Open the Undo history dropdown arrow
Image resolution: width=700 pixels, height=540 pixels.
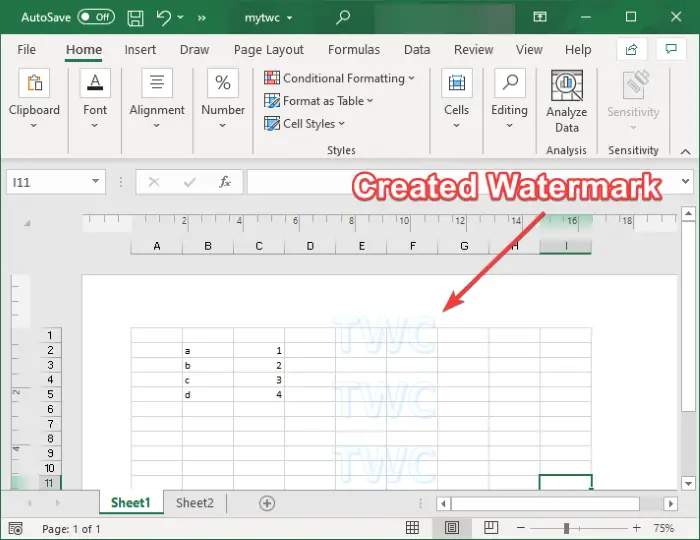[180, 17]
